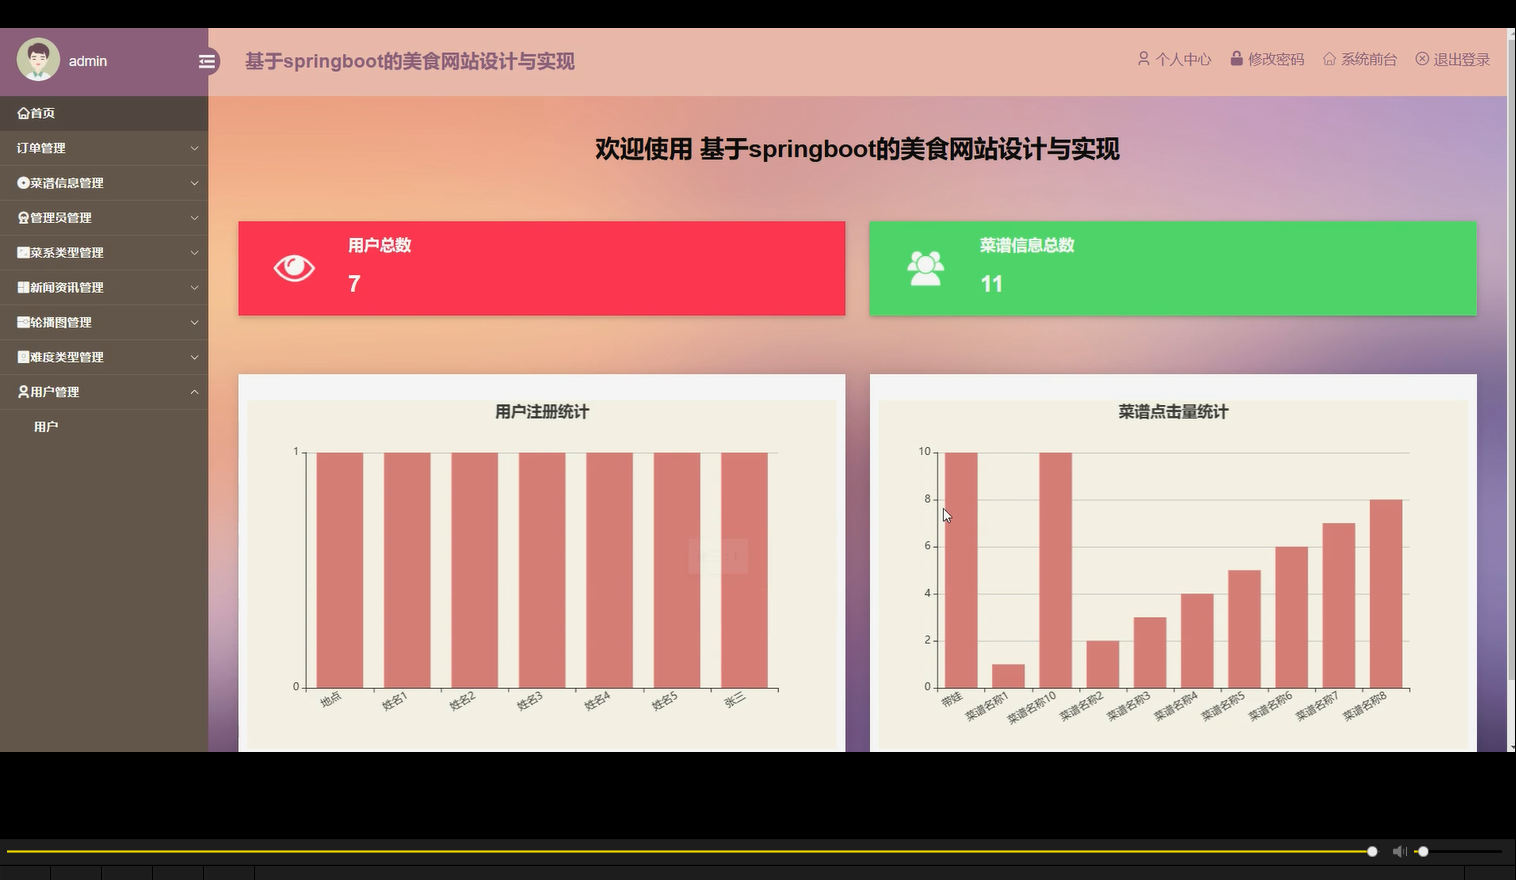Expand the 菜系类型管理 chevron
The width and height of the screenshot is (1516, 880).
click(194, 253)
